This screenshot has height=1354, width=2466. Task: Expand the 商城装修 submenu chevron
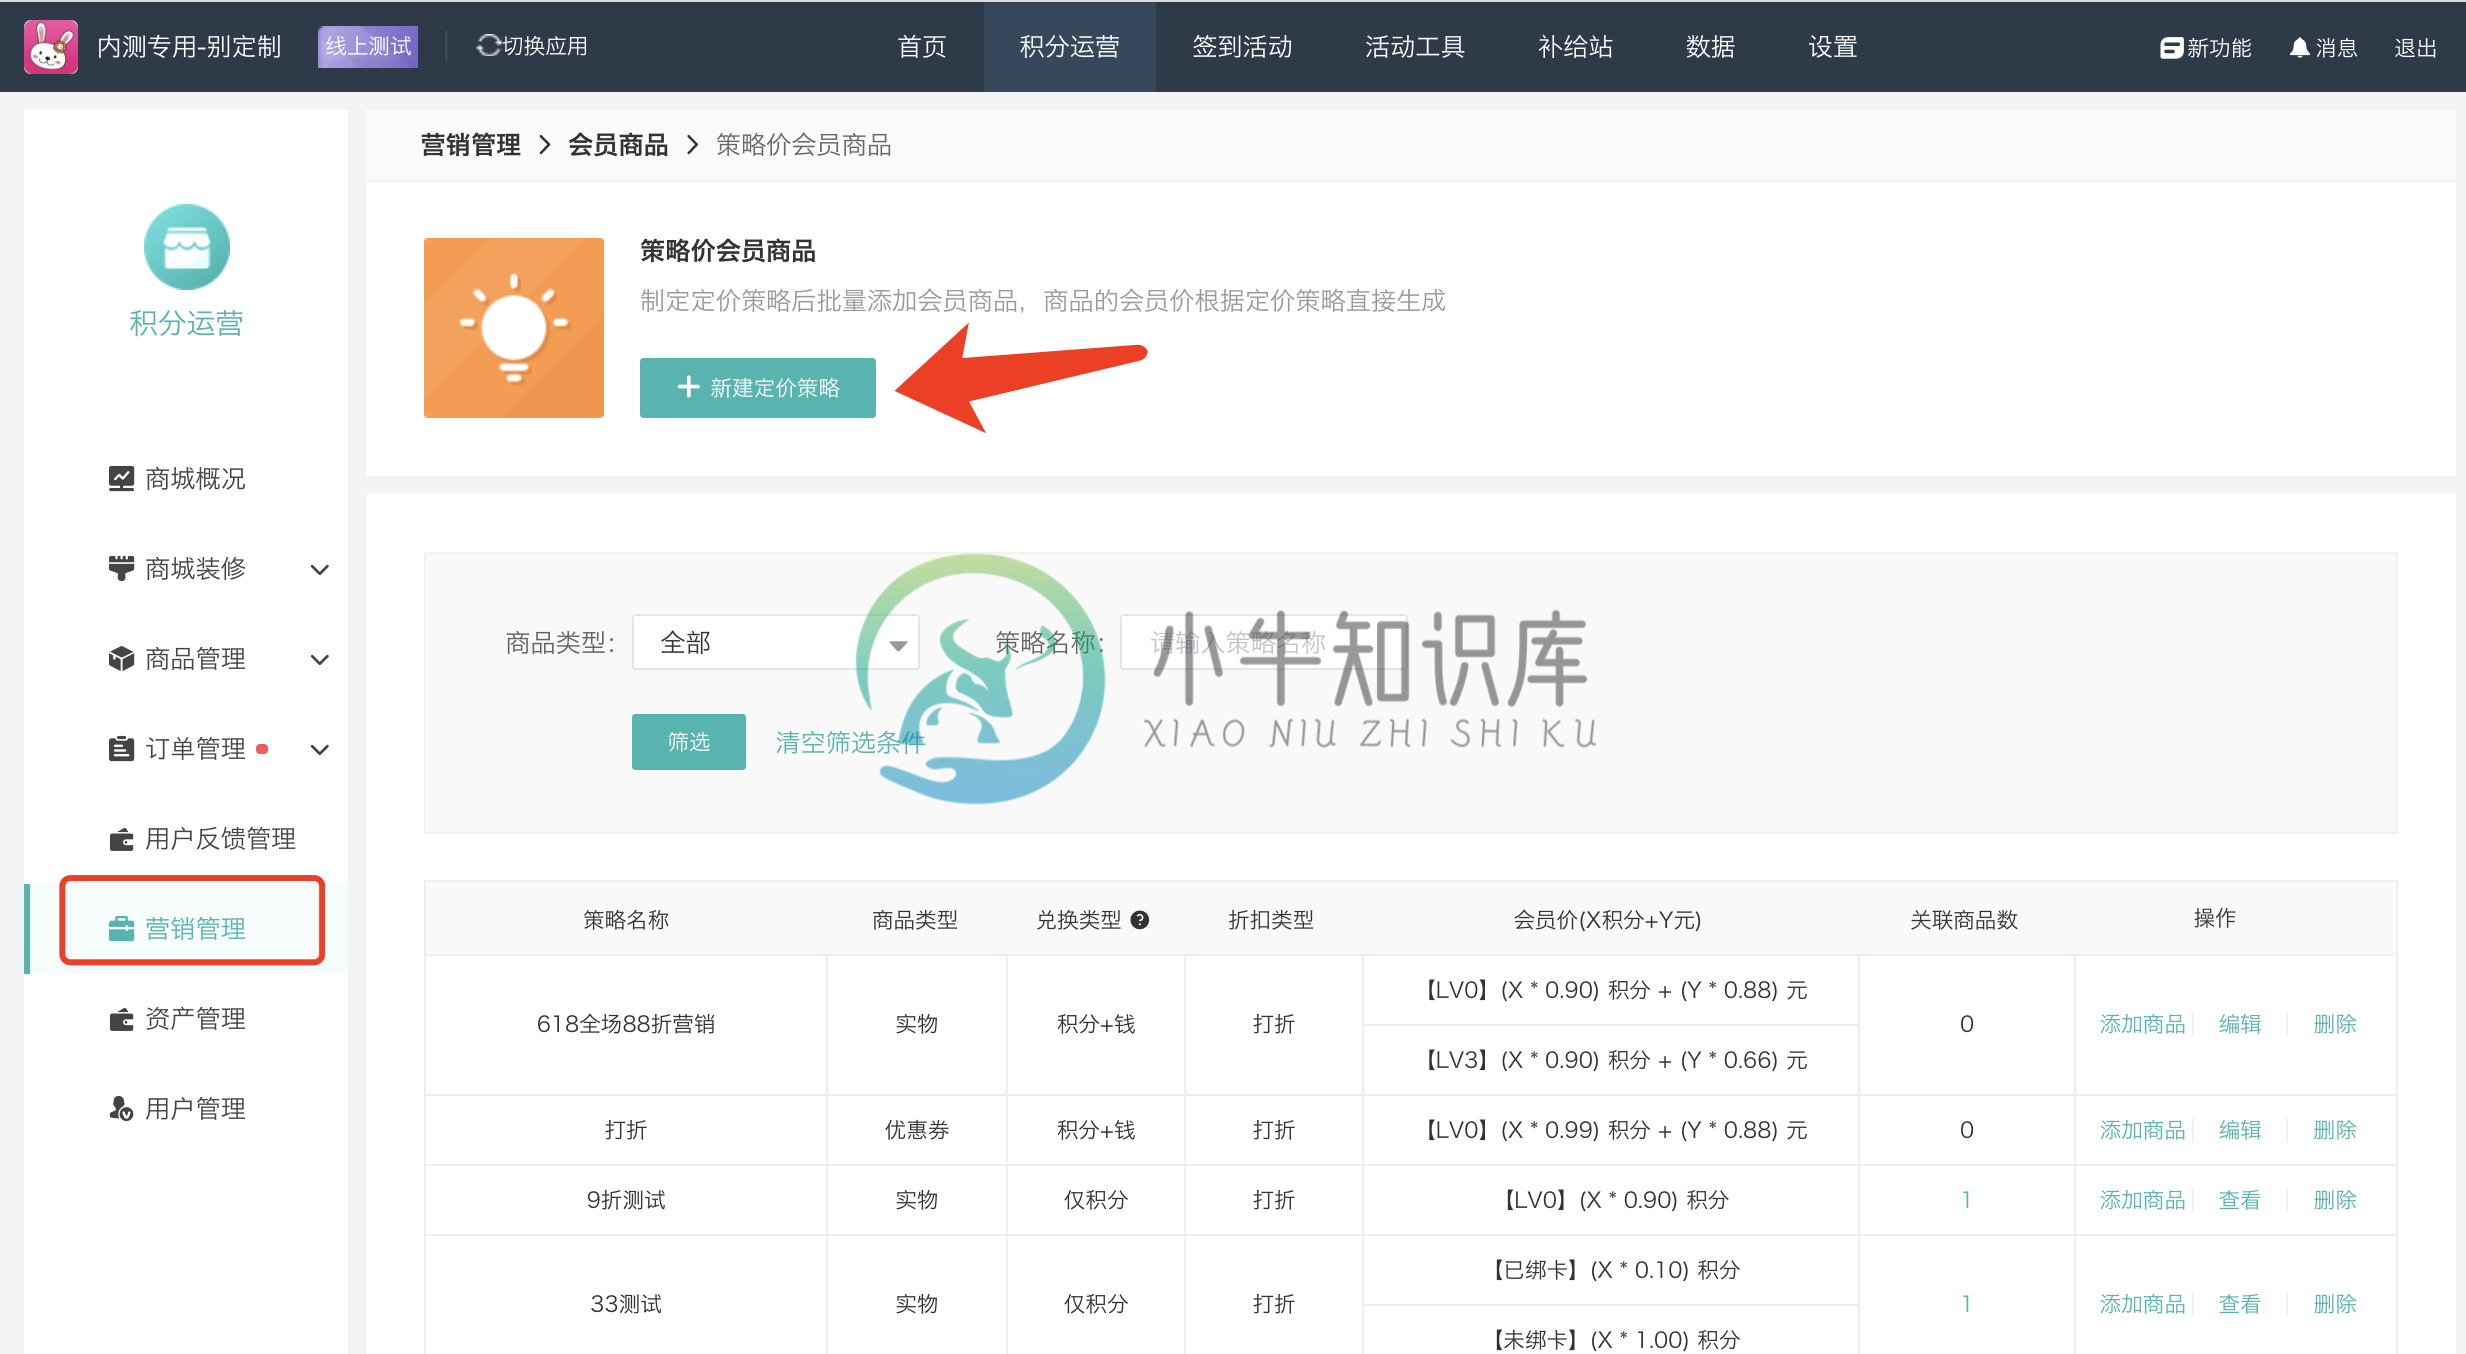[x=320, y=569]
